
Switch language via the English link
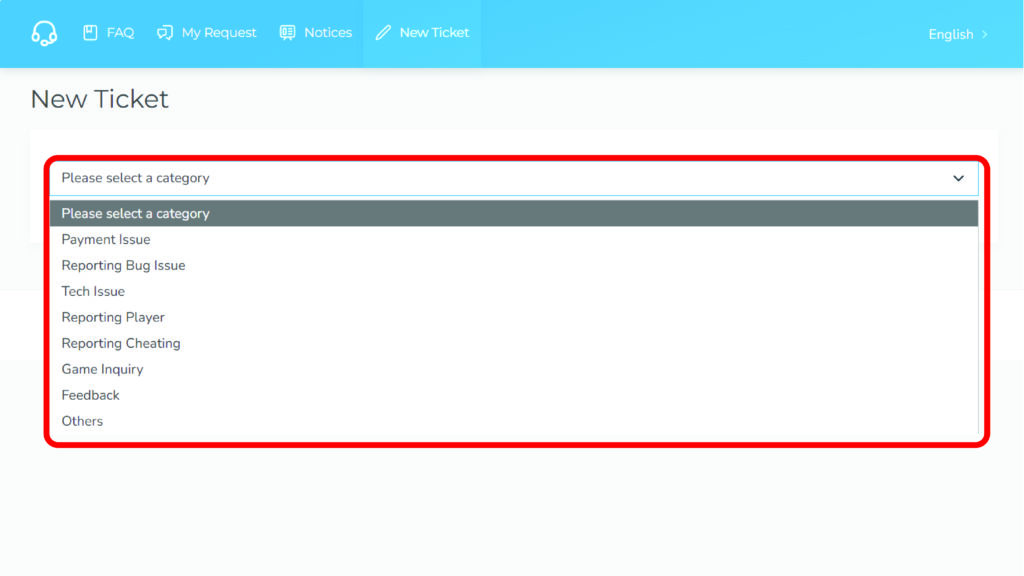click(x=950, y=34)
